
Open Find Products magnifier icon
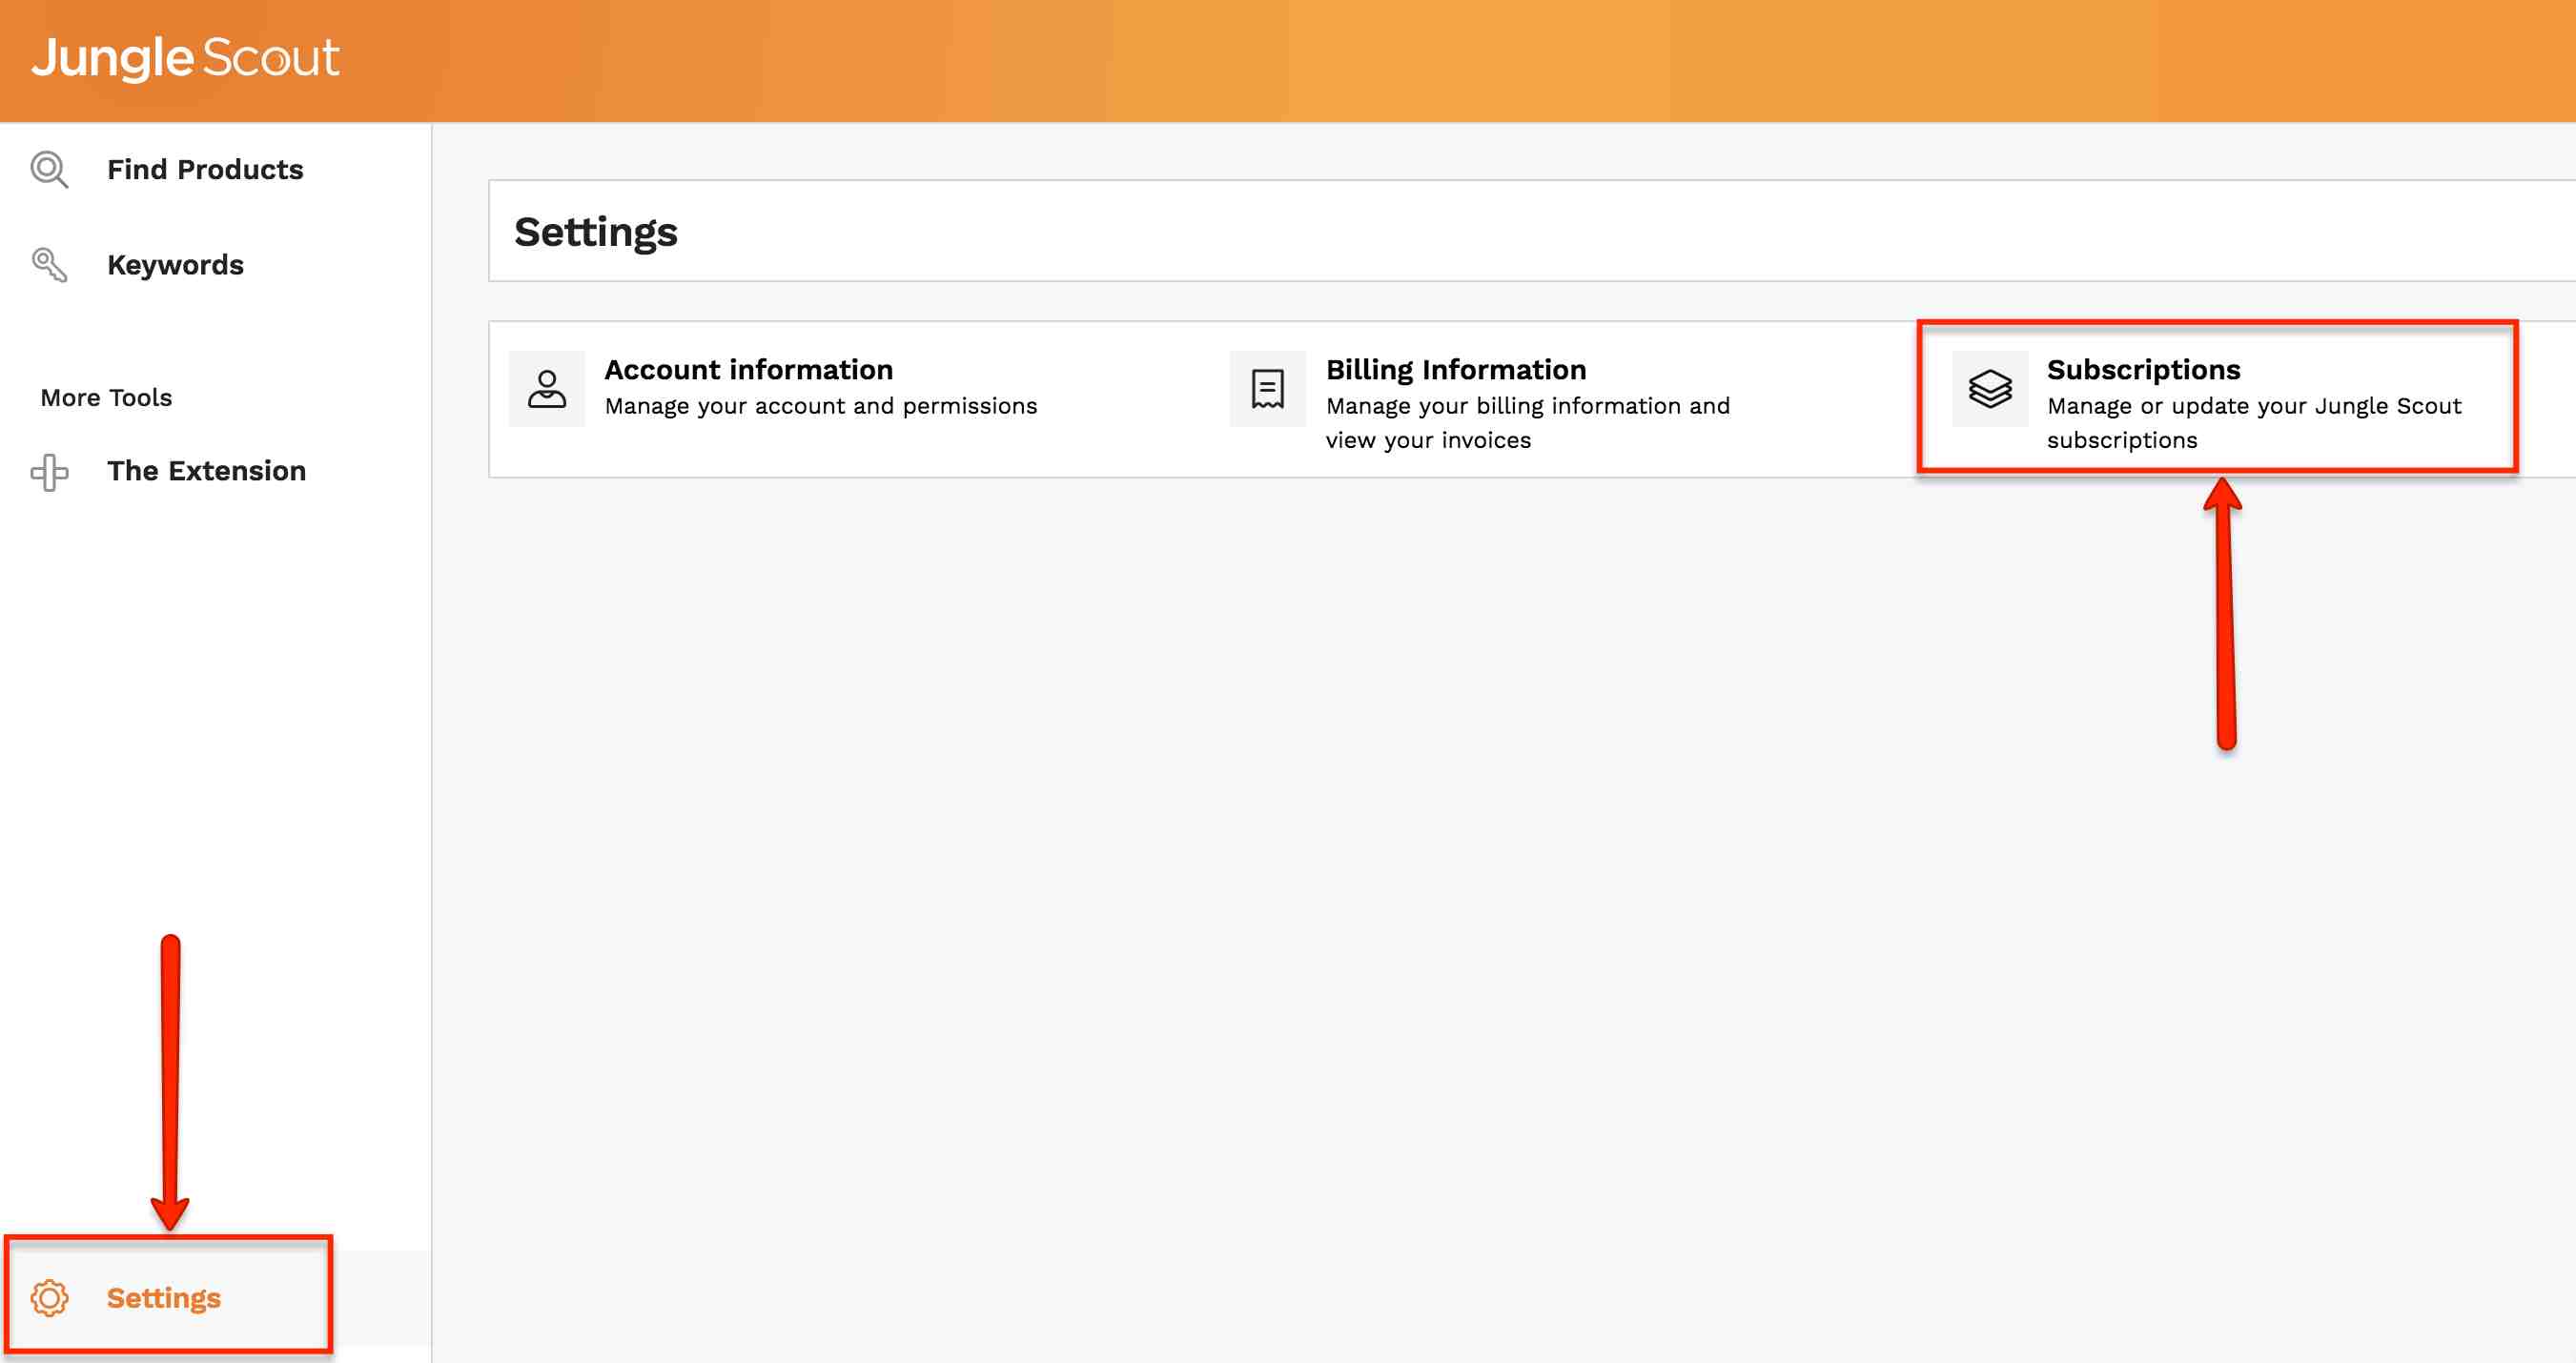(49, 170)
